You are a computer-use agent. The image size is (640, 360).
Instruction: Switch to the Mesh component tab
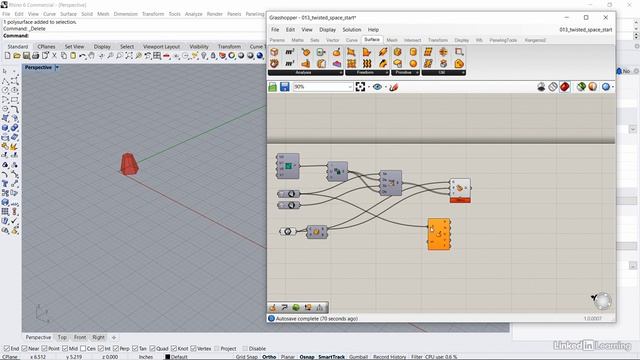pos(392,40)
